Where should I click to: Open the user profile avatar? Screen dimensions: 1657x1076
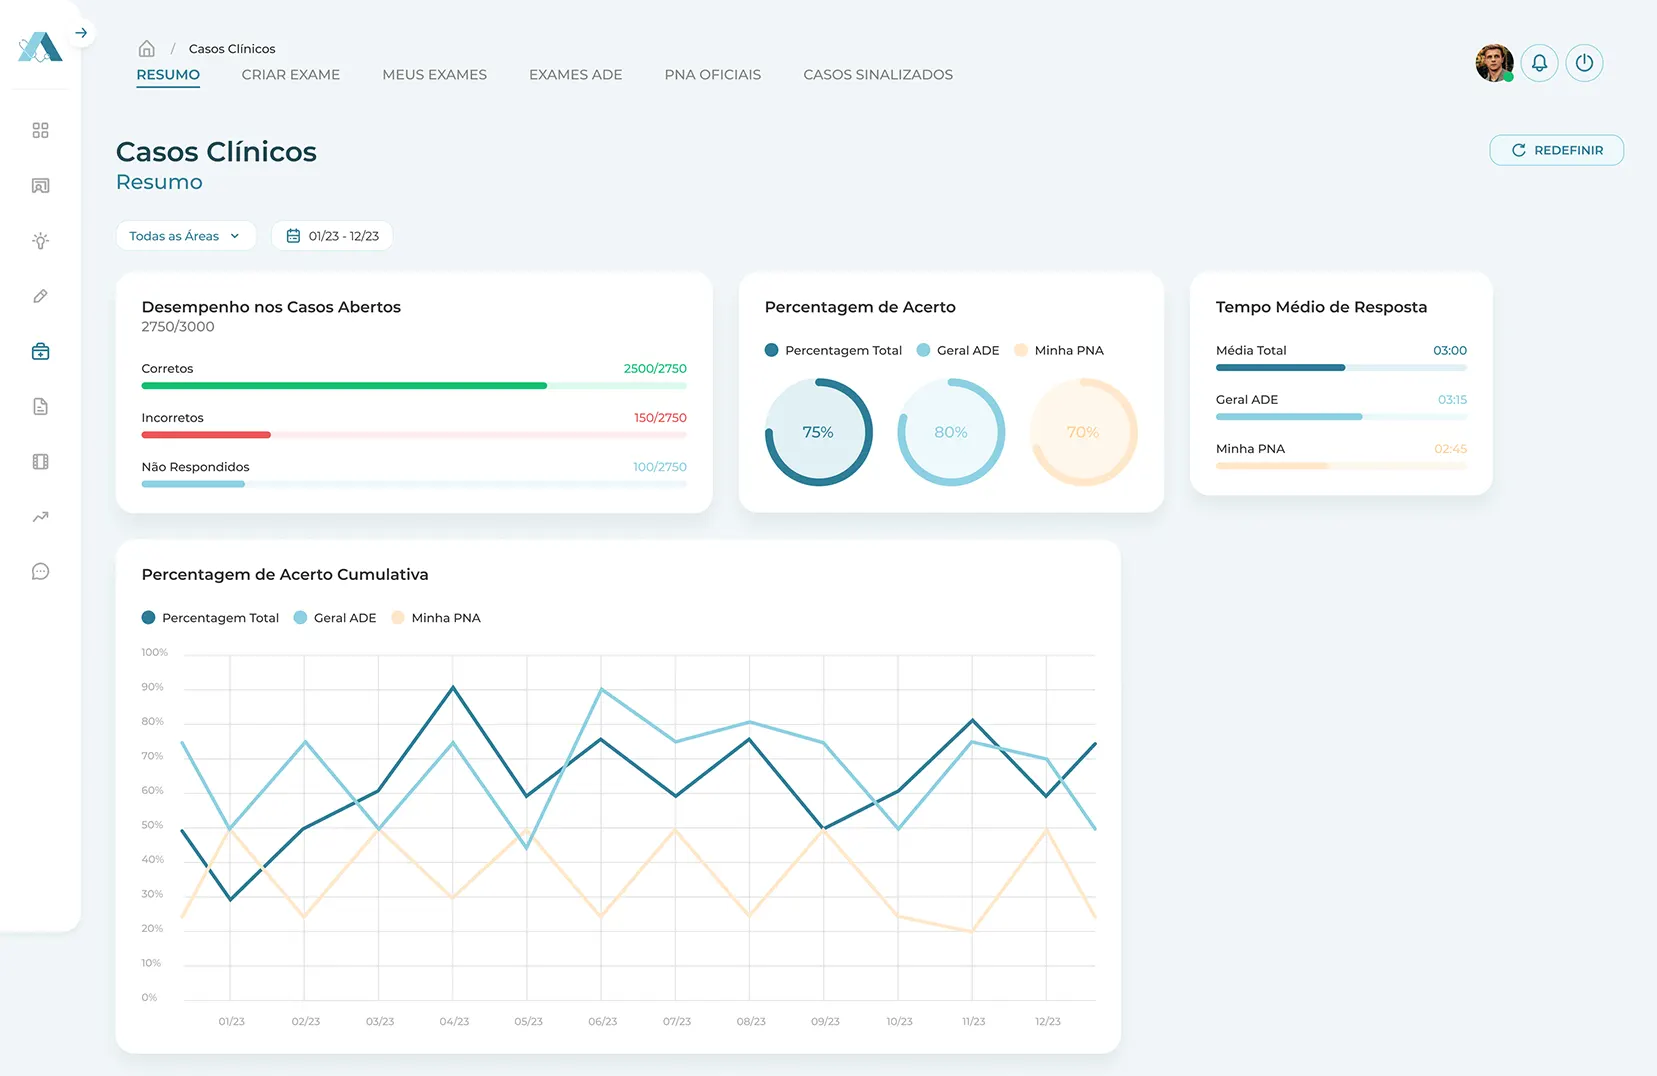pyautogui.click(x=1494, y=63)
